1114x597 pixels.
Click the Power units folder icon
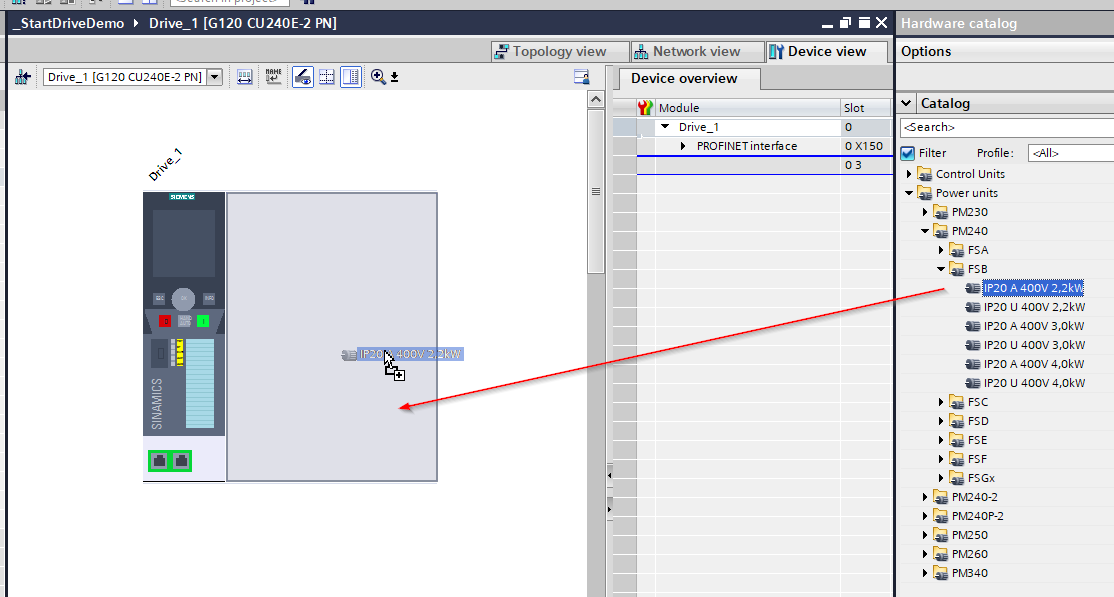(924, 193)
